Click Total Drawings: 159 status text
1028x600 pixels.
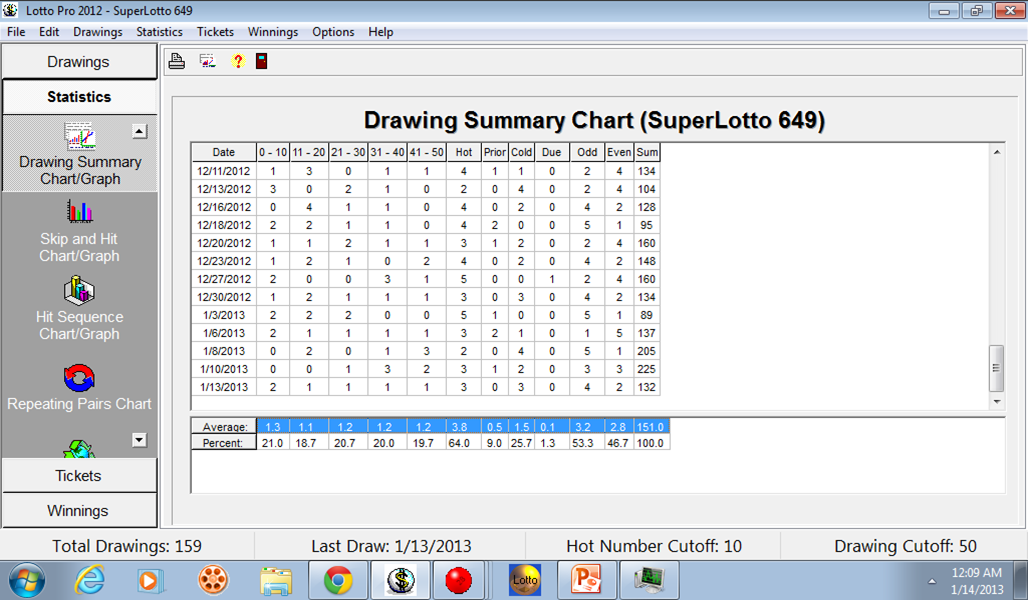click(127, 546)
